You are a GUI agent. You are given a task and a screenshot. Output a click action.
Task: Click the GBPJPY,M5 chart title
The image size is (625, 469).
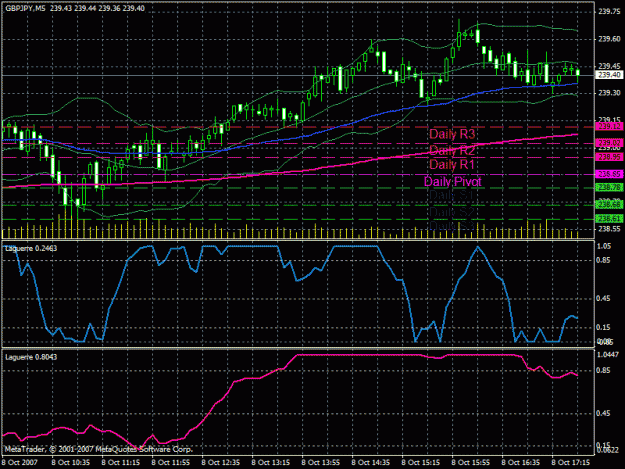[25, 8]
